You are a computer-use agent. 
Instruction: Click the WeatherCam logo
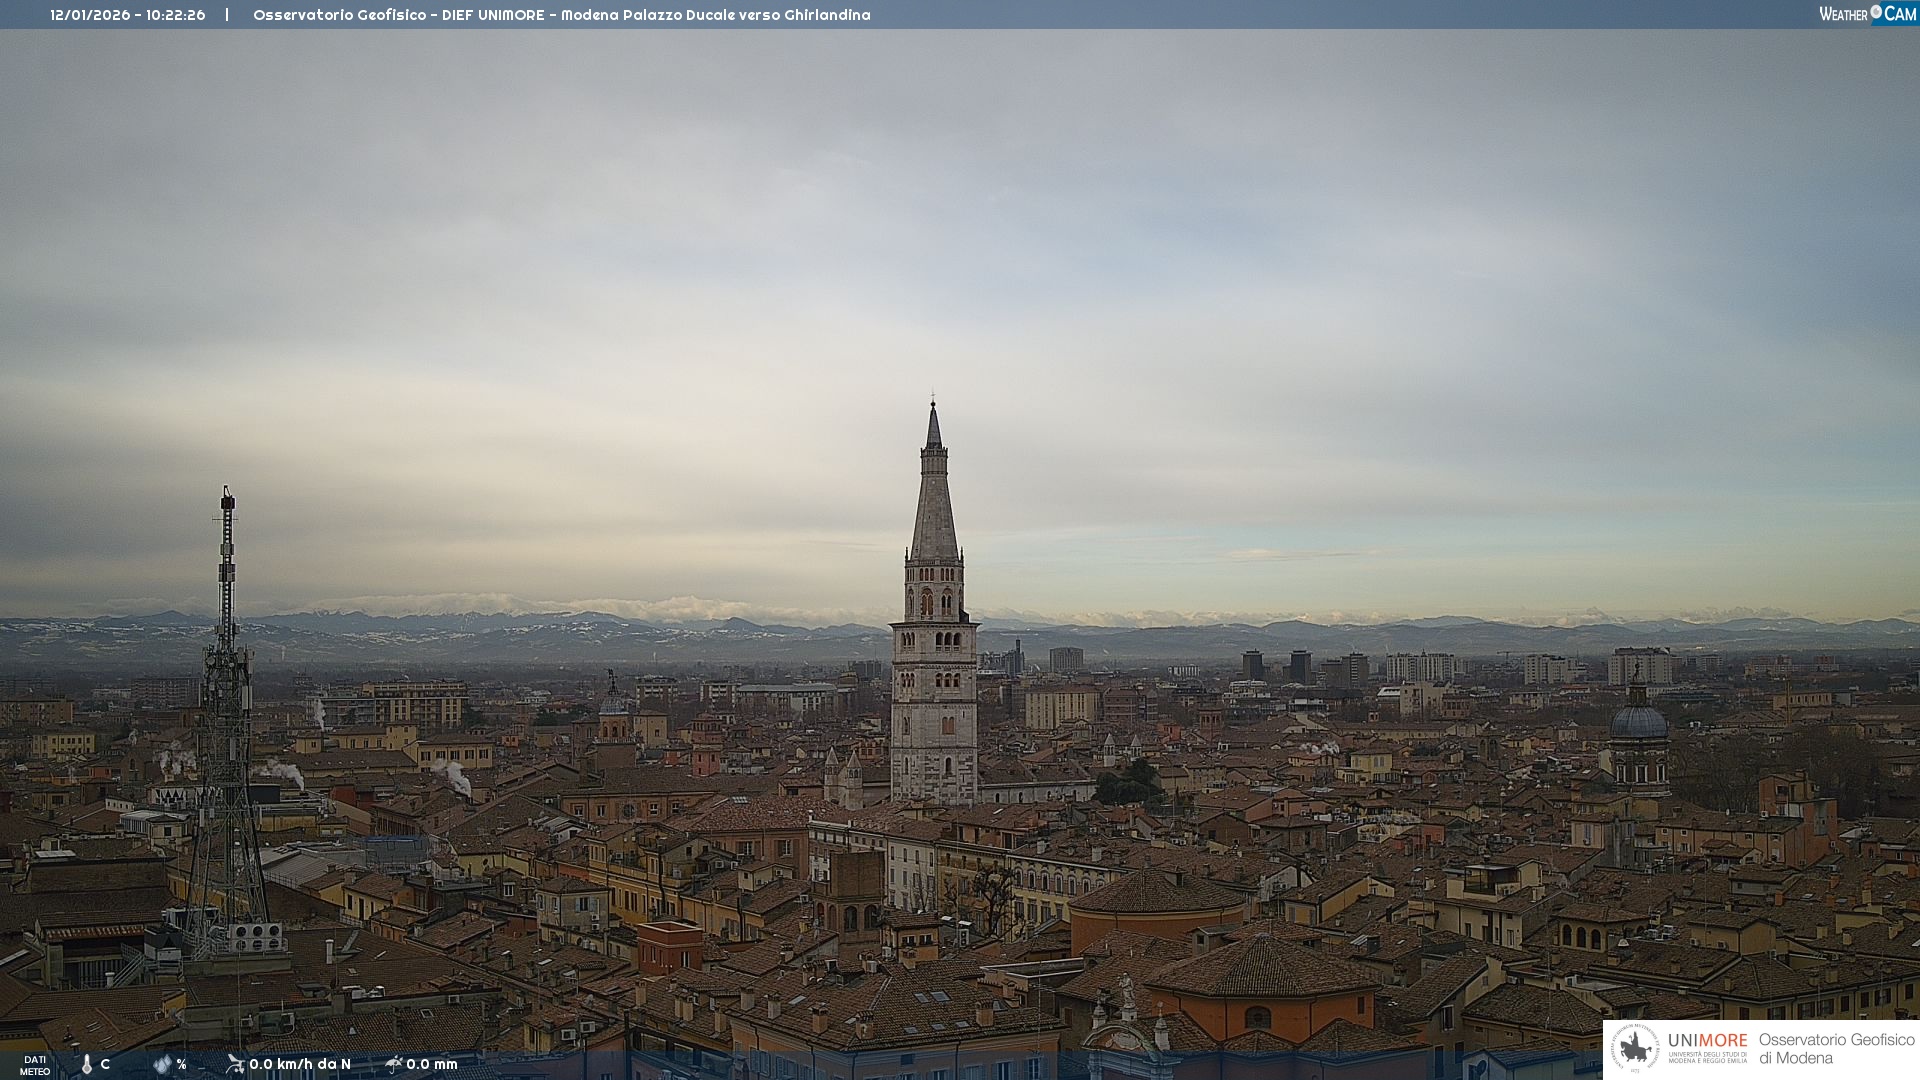coord(1867,14)
